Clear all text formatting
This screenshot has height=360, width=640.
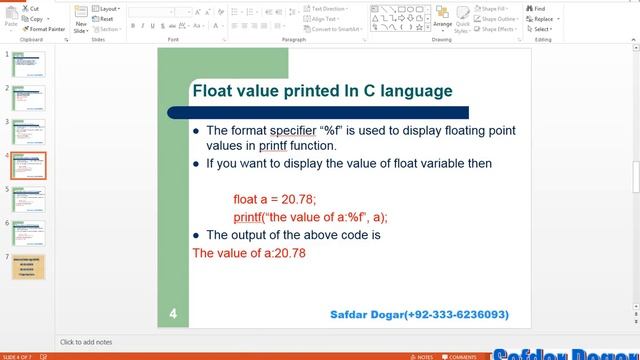pos(221,12)
